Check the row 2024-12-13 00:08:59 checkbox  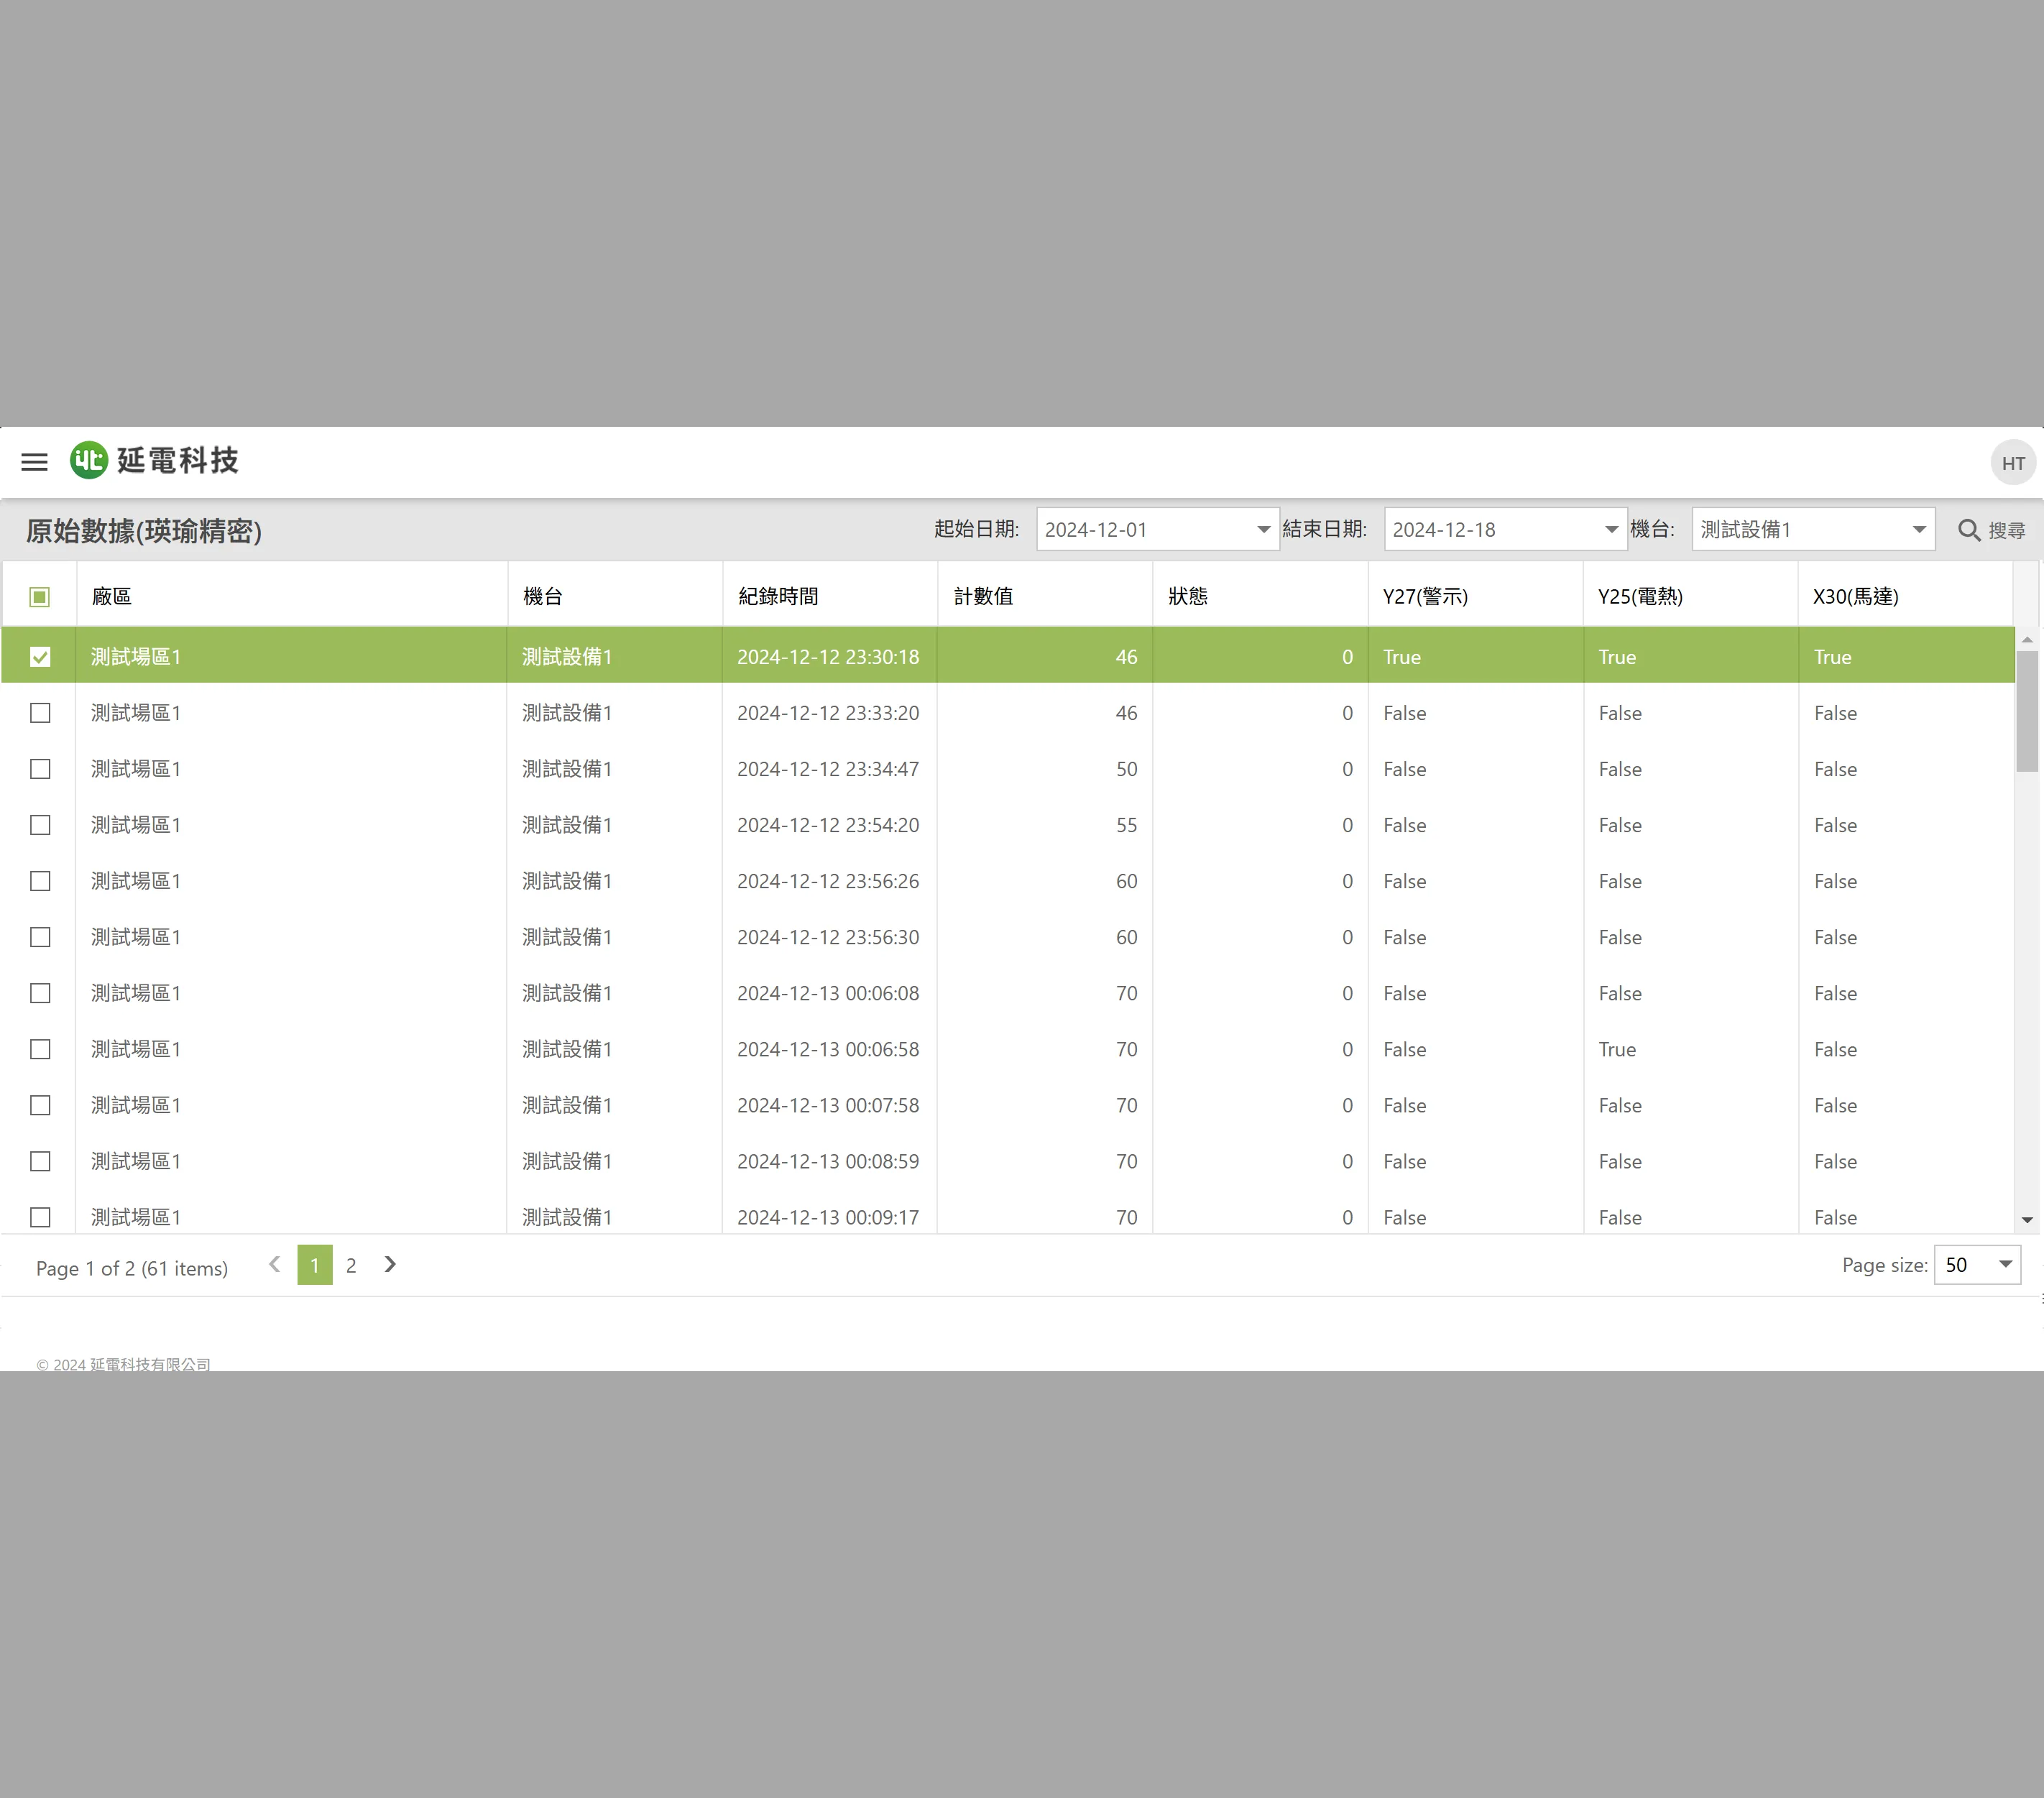pos(40,1161)
